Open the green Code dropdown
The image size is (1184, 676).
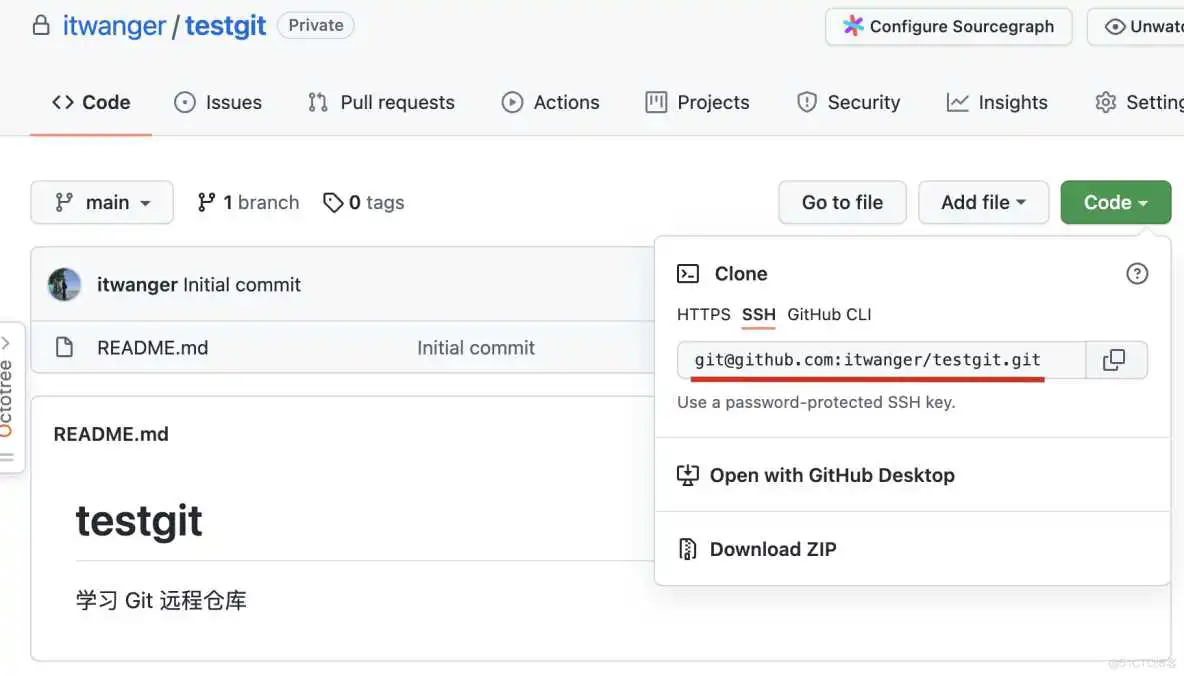pos(1115,202)
